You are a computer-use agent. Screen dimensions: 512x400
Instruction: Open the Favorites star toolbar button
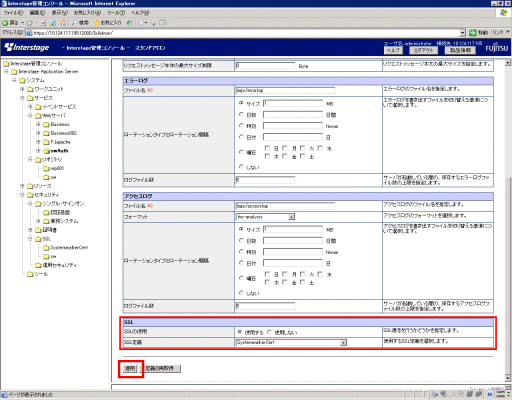[107, 23]
